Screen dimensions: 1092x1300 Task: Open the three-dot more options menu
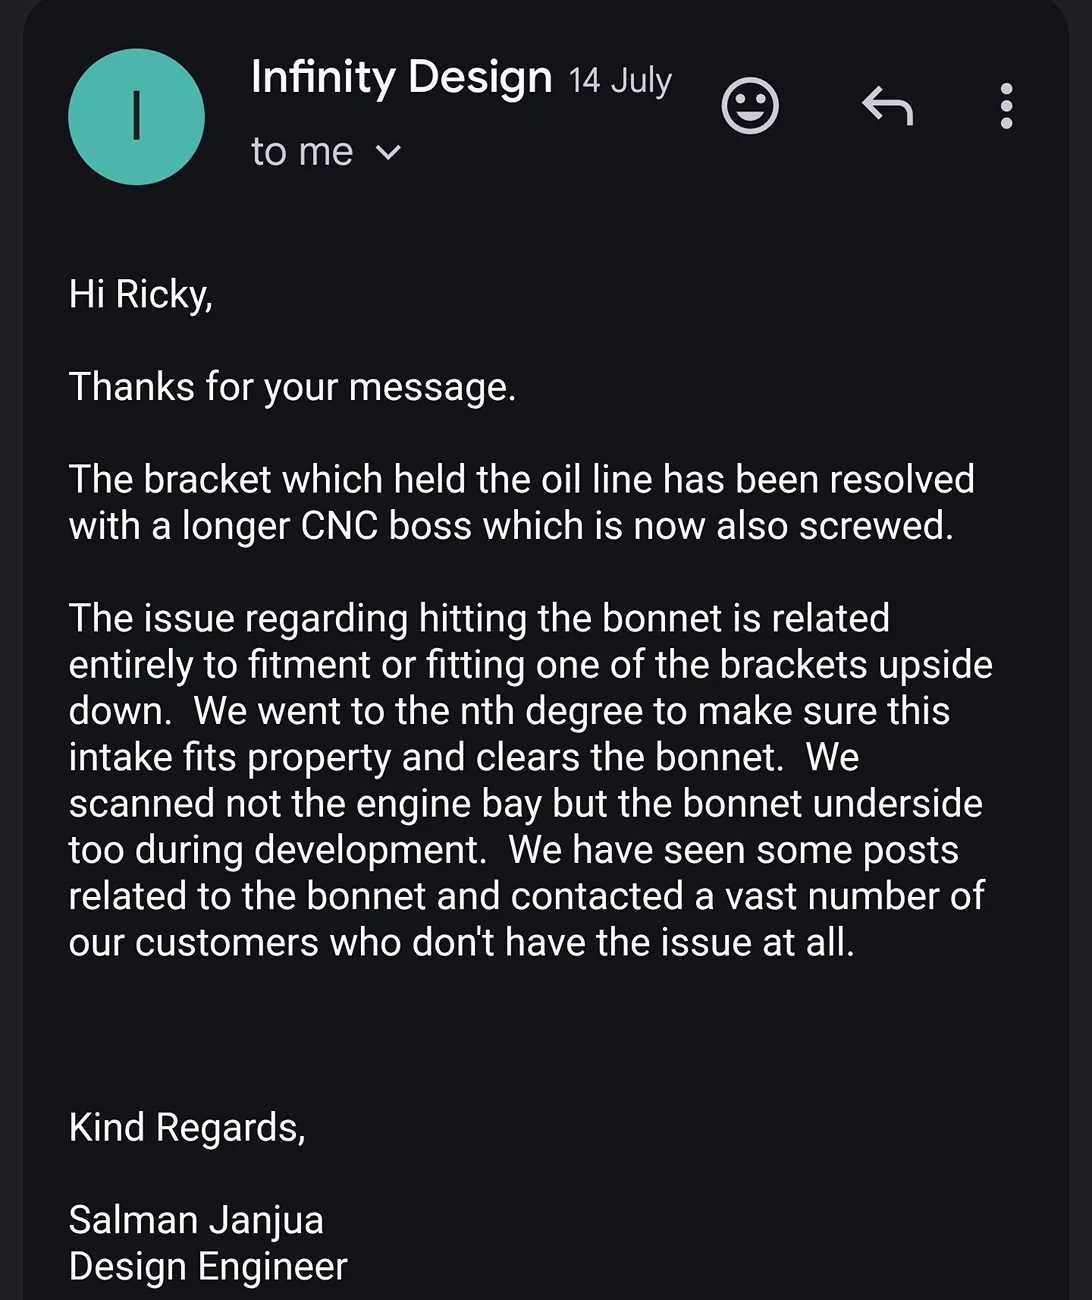[x=1006, y=105]
